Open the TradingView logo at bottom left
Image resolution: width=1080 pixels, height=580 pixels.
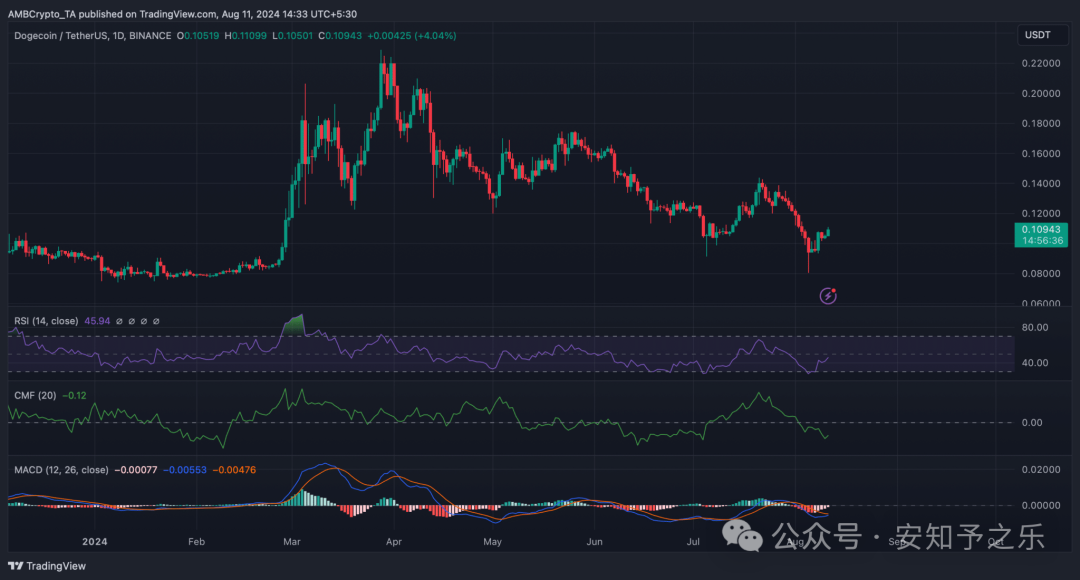pyautogui.click(x=47, y=566)
